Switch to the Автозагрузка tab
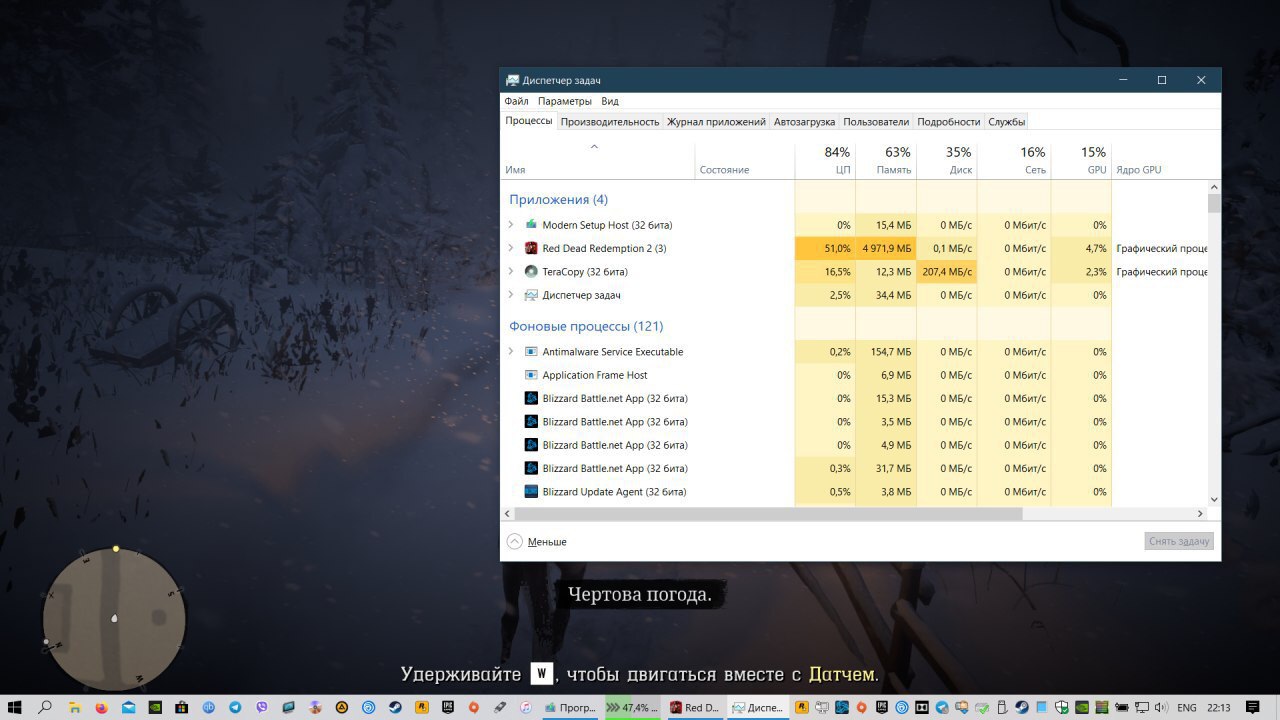The image size is (1280, 720). 804,121
